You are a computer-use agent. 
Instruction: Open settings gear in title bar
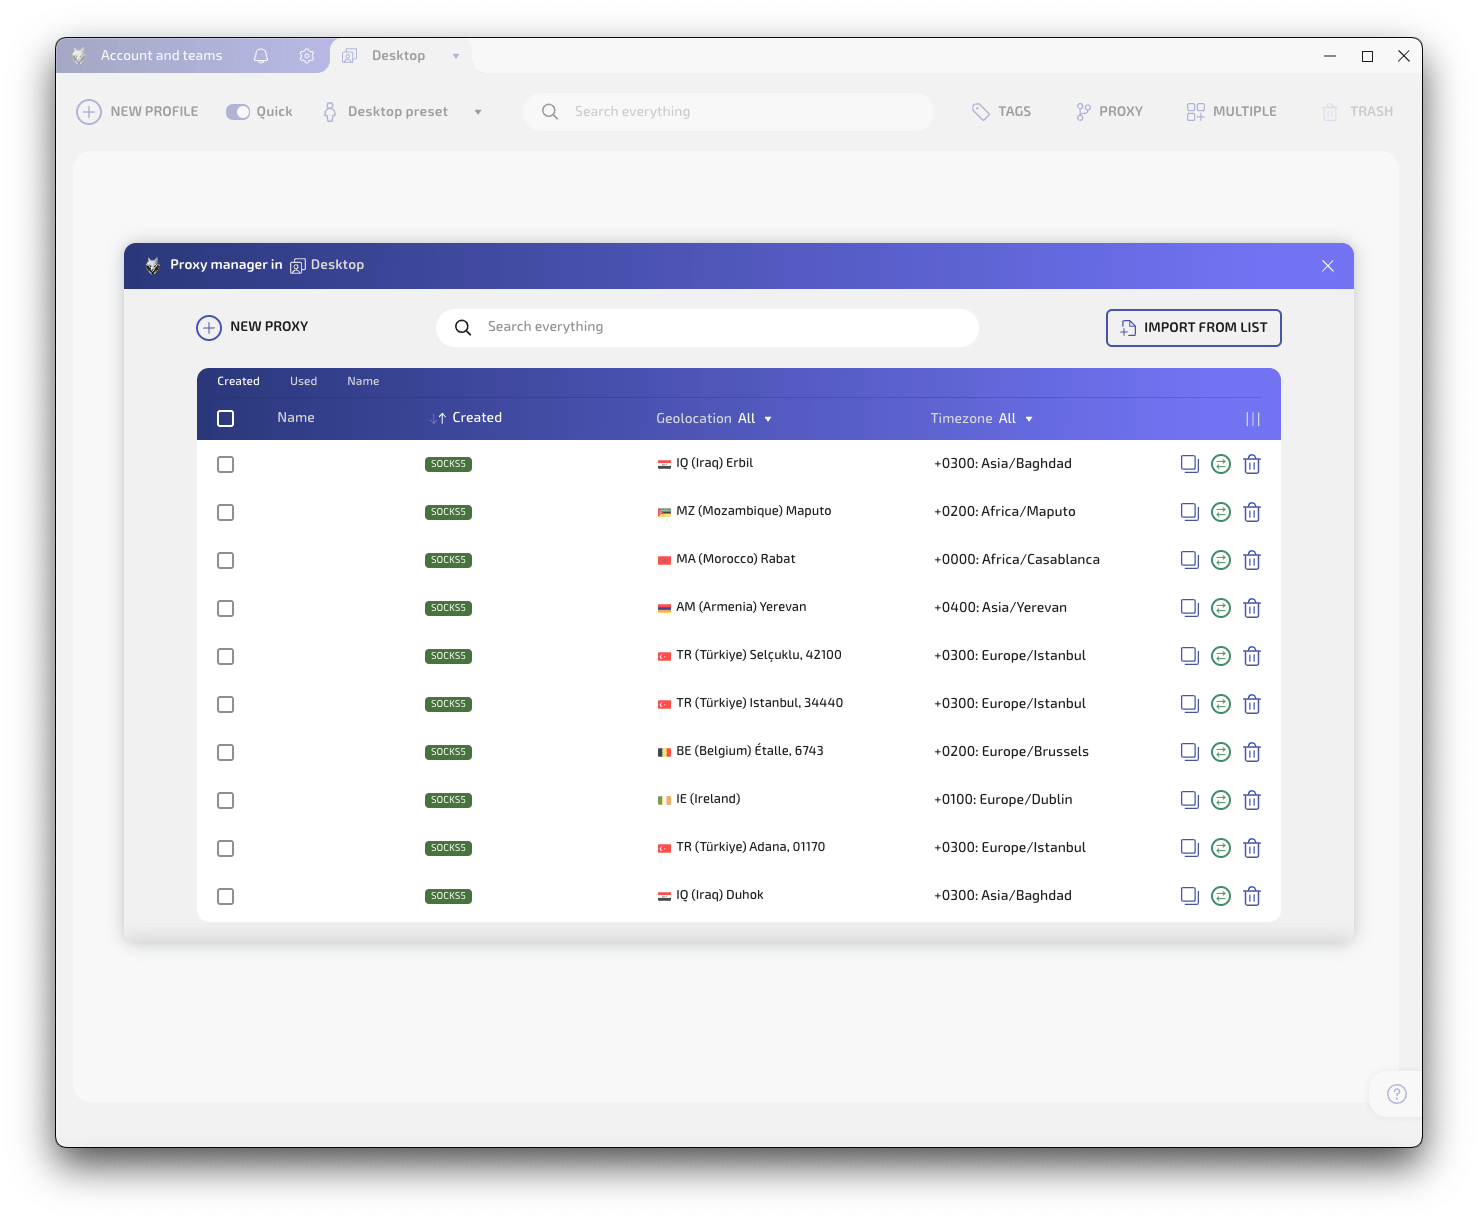click(x=307, y=56)
